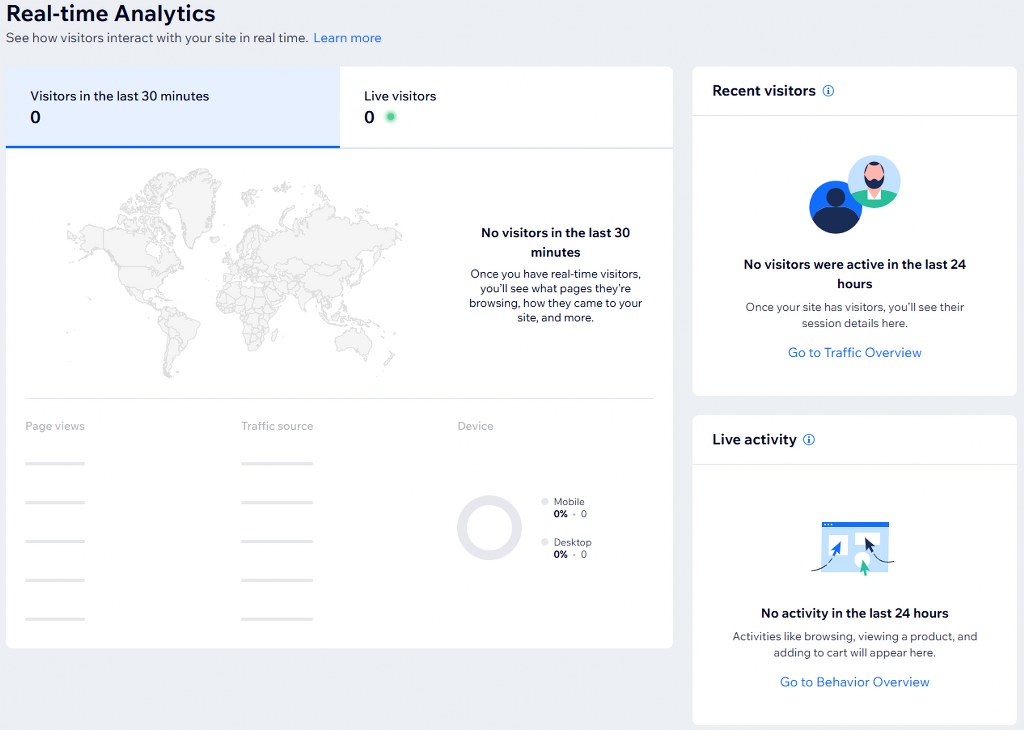Screen dimensions: 1024x730
Task: Click the live activity browser illustration
Action: pos(853,548)
